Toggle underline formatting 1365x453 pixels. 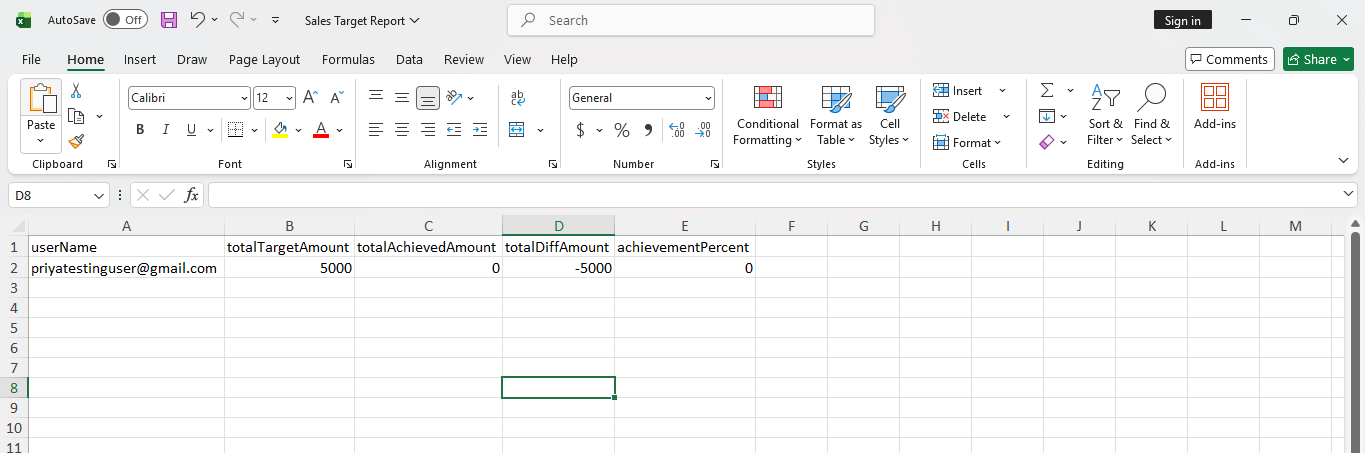point(190,130)
